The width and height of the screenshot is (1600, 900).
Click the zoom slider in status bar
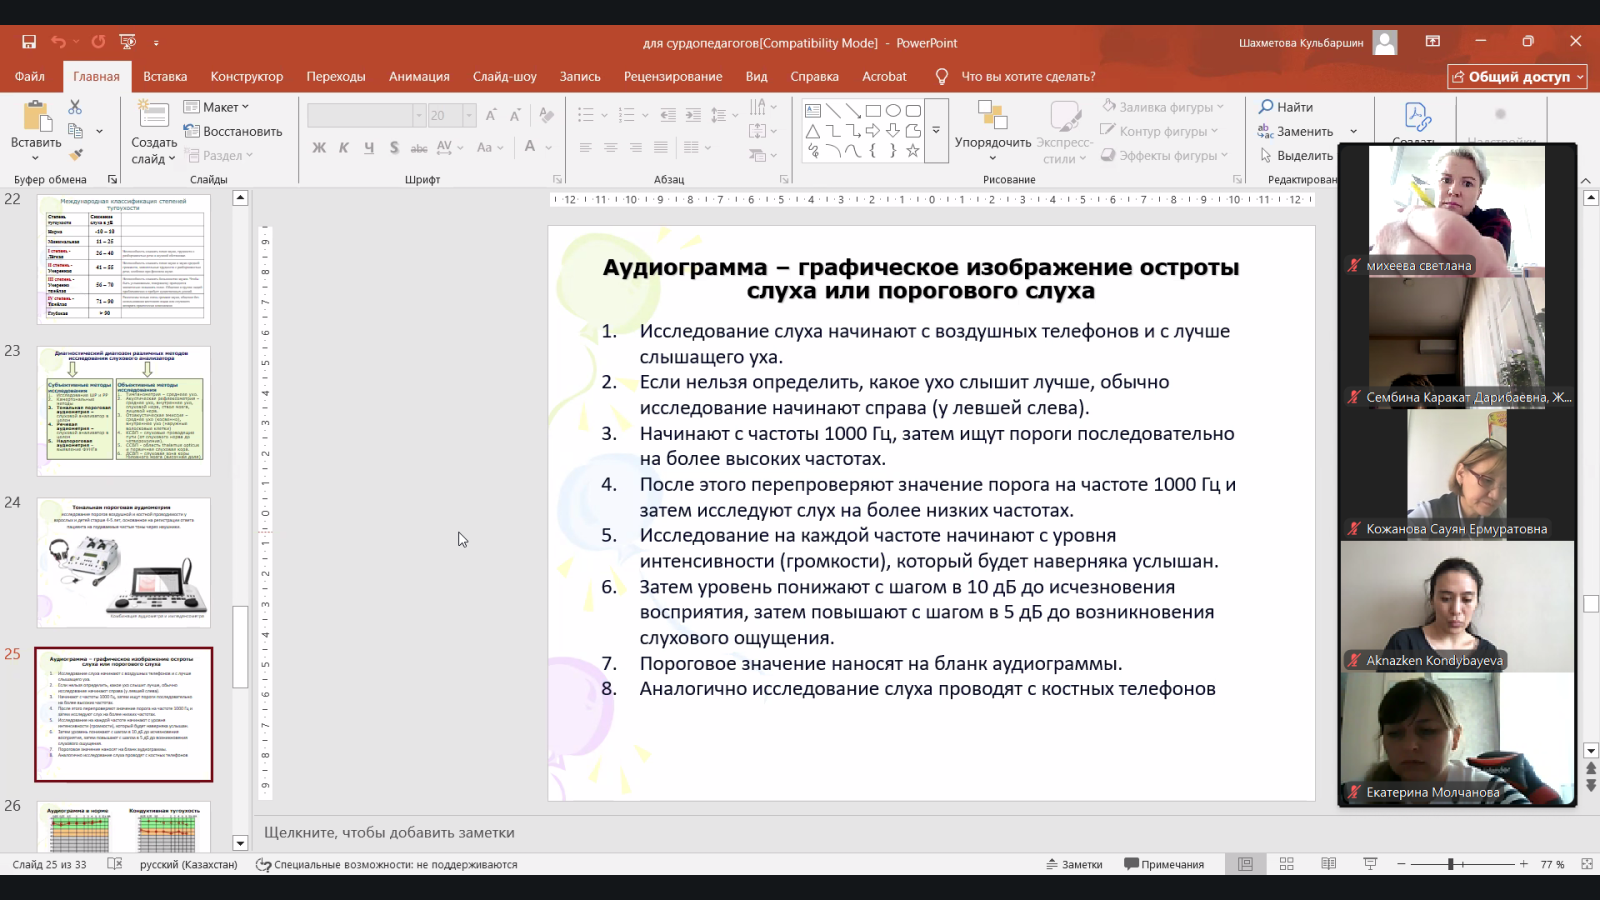1450,864
